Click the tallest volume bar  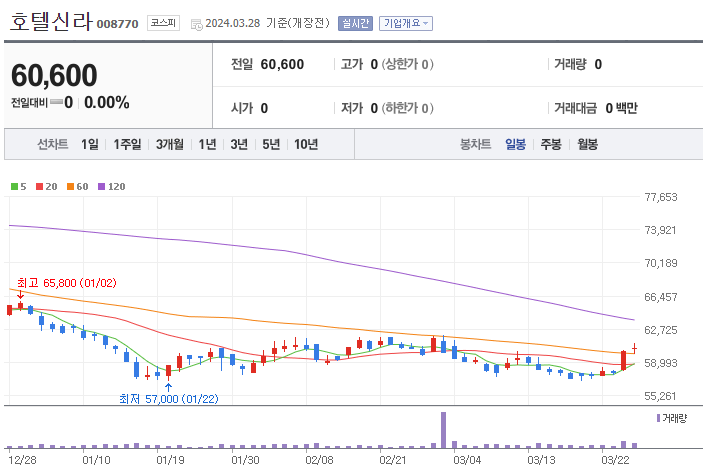coord(443,430)
